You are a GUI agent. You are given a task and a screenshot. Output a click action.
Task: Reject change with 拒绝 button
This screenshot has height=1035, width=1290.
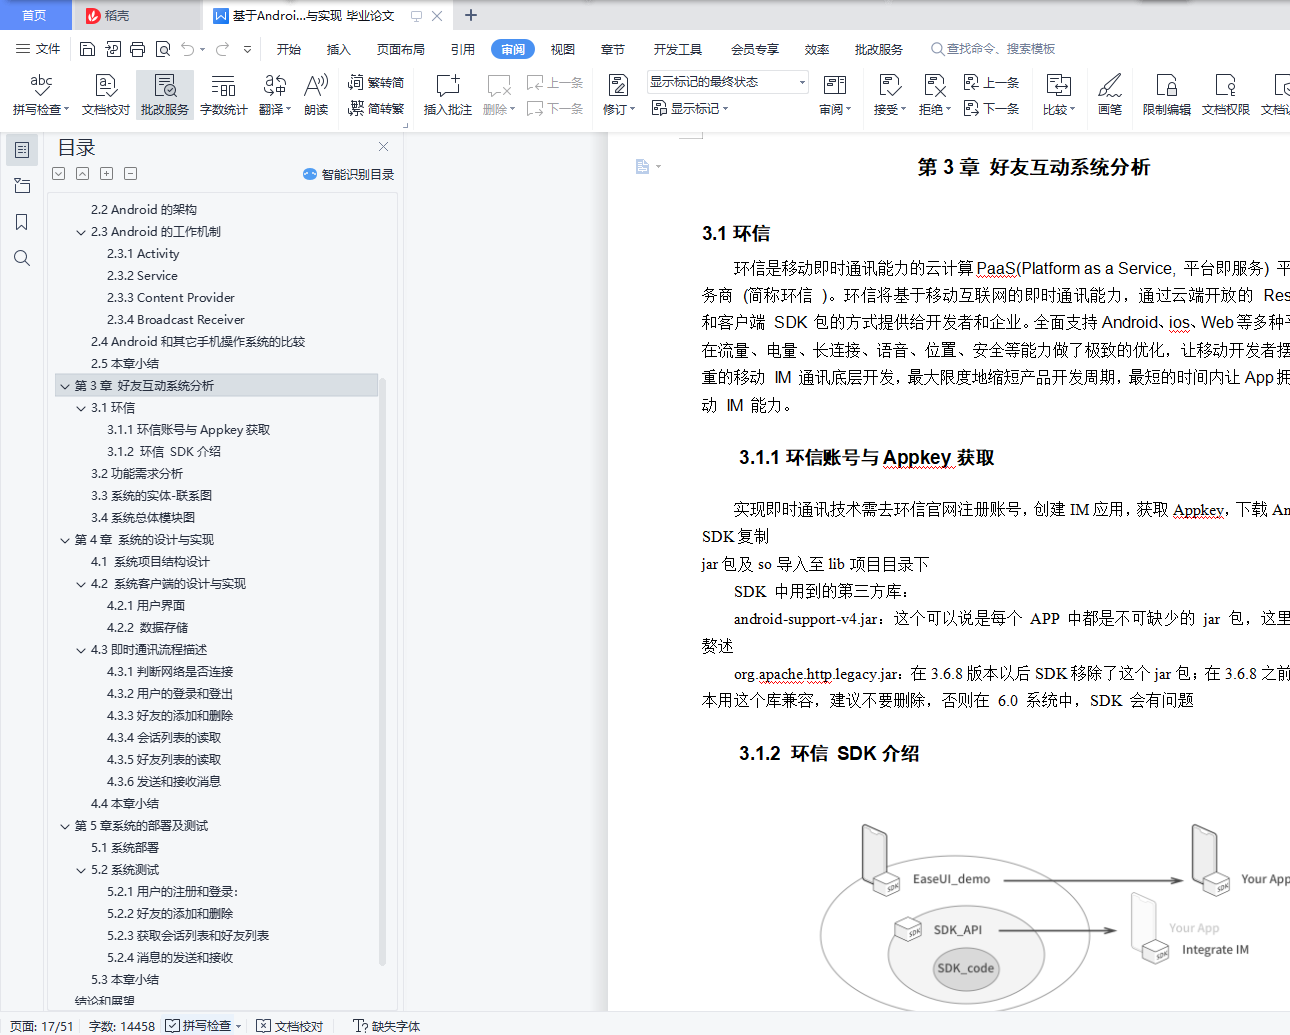pos(935,95)
